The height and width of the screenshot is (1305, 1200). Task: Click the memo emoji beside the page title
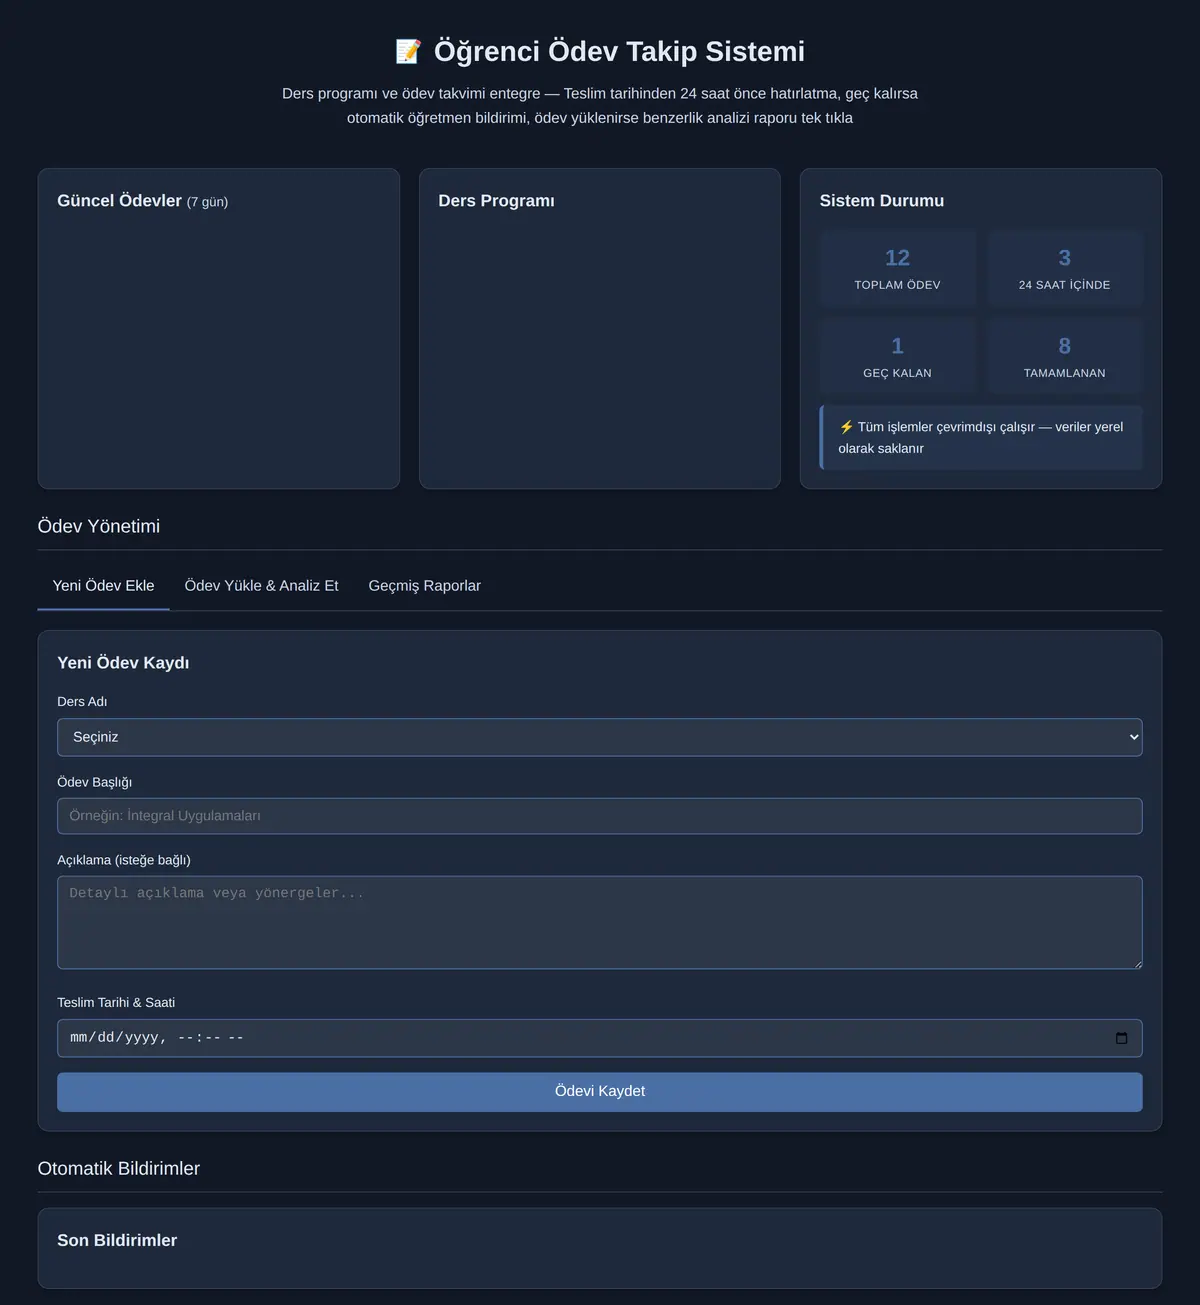click(408, 51)
